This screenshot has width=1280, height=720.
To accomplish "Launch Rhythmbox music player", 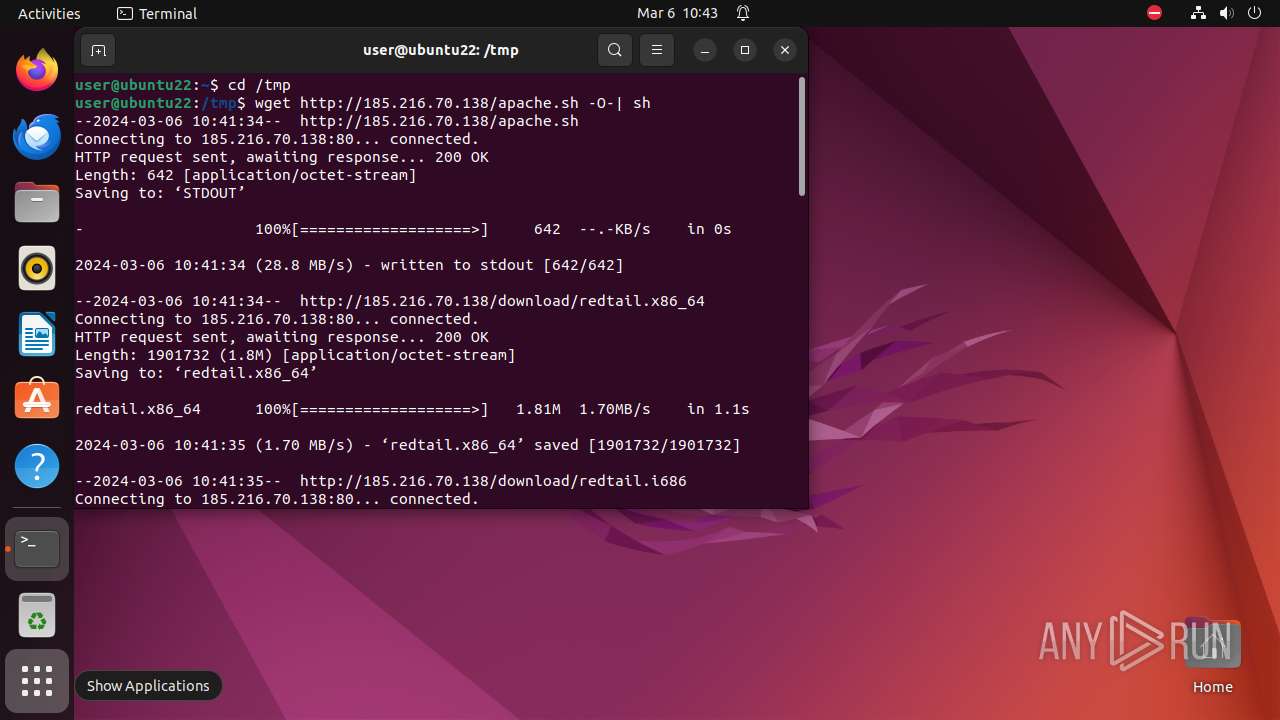I will pos(37,268).
